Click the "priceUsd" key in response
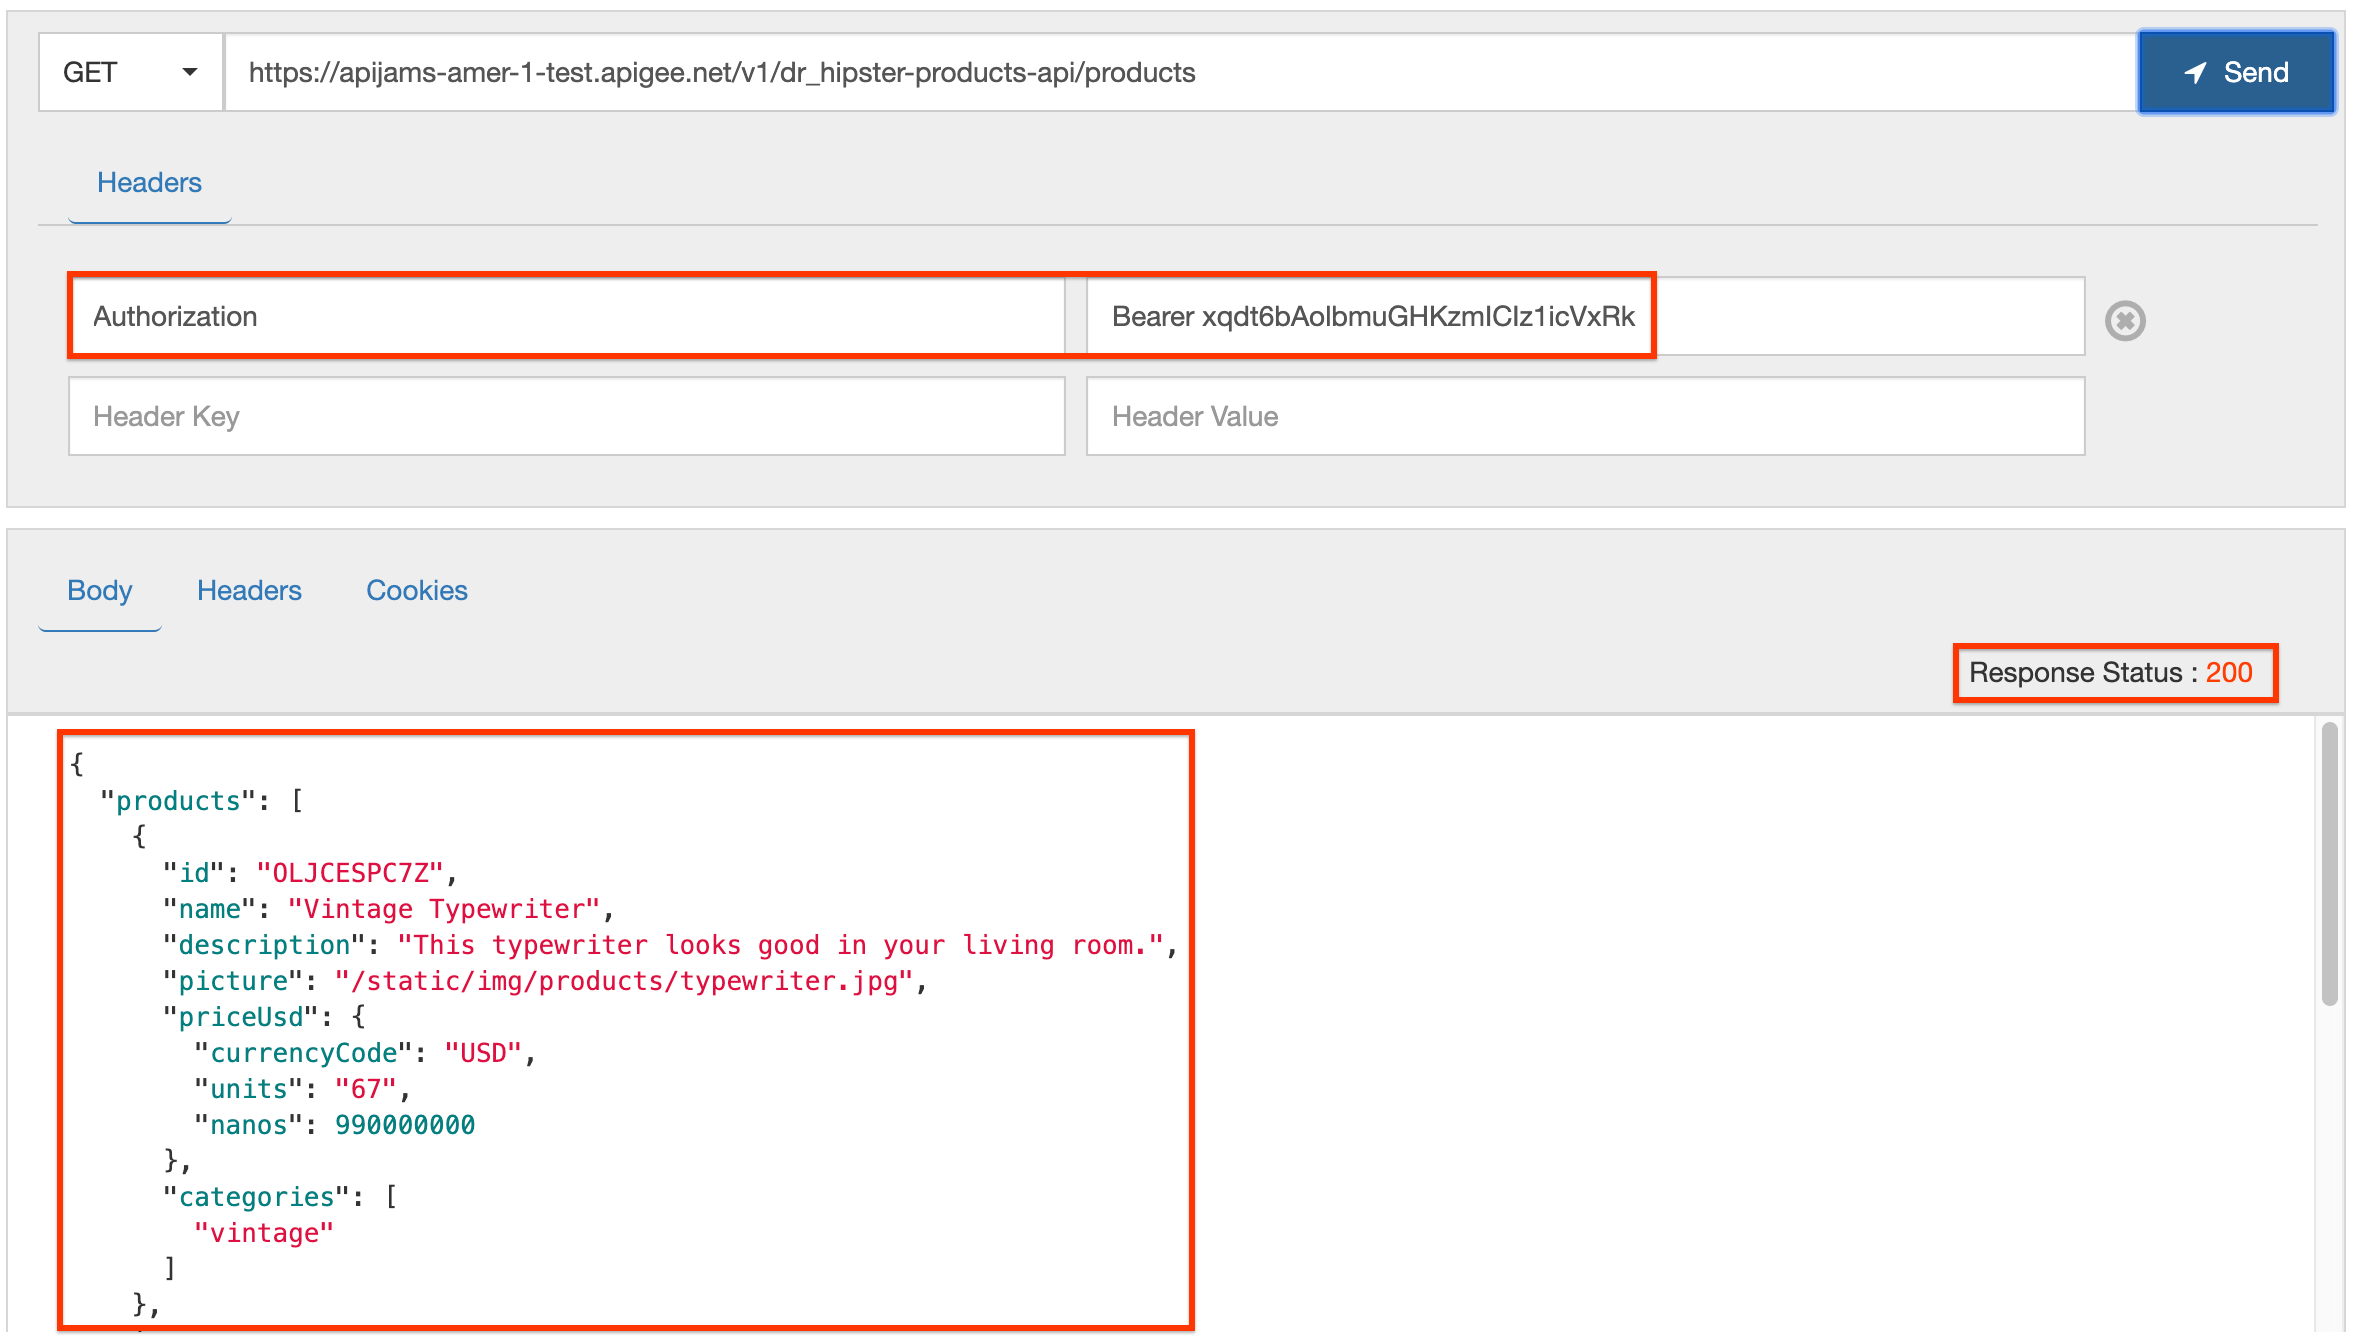The image size is (2356, 1336). pyautogui.click(x=241, y=1017)
